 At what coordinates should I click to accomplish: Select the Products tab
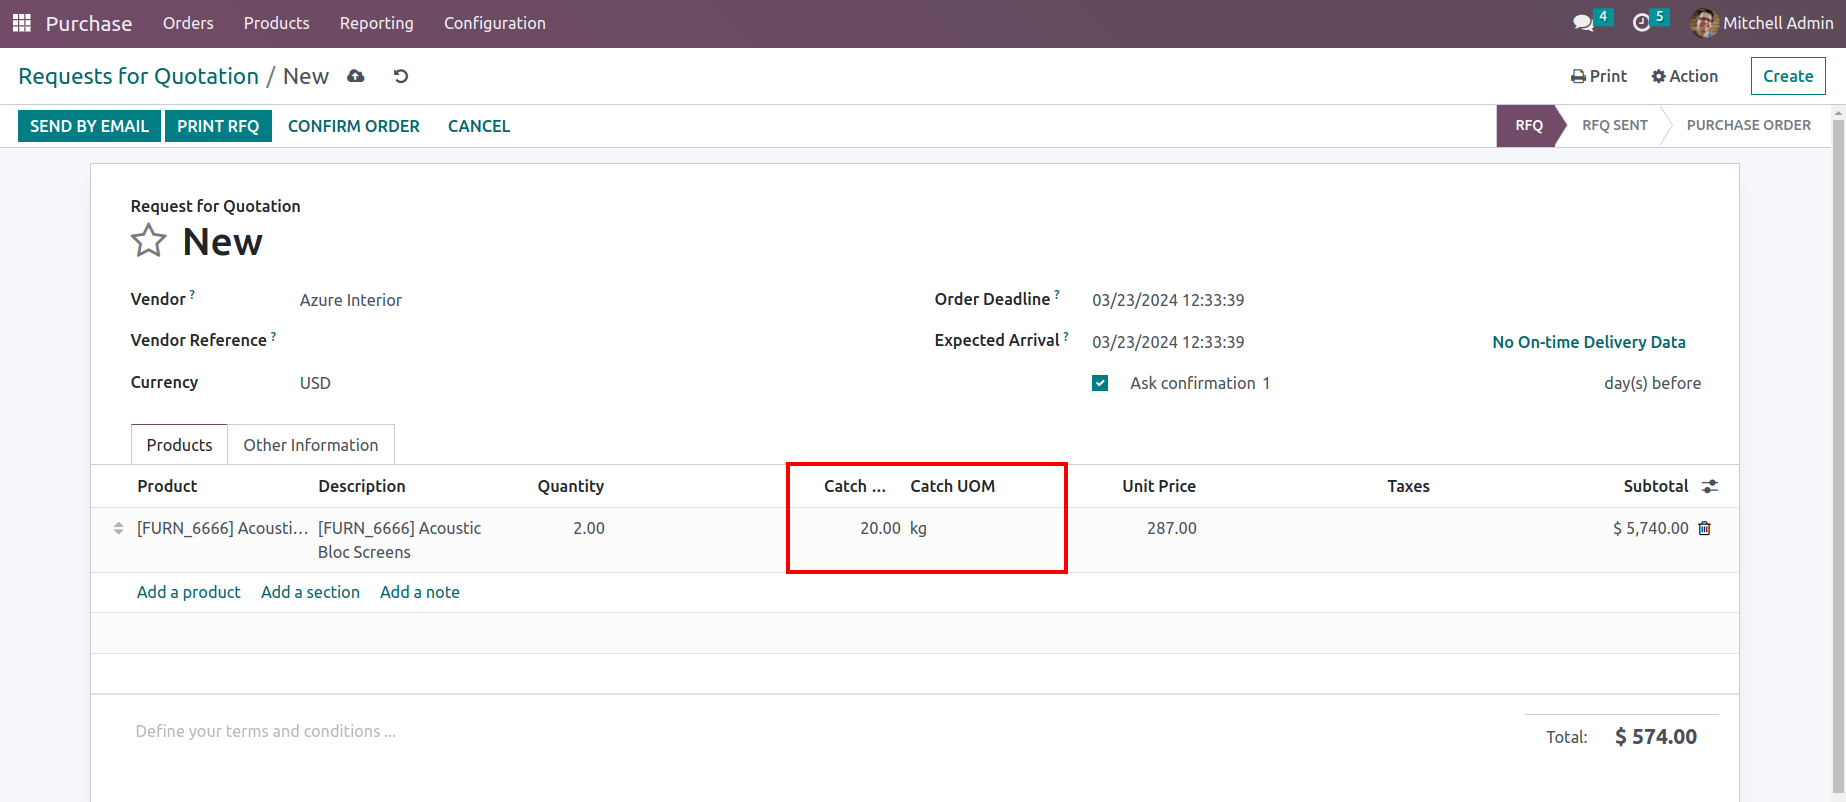(x=179, y=445)
